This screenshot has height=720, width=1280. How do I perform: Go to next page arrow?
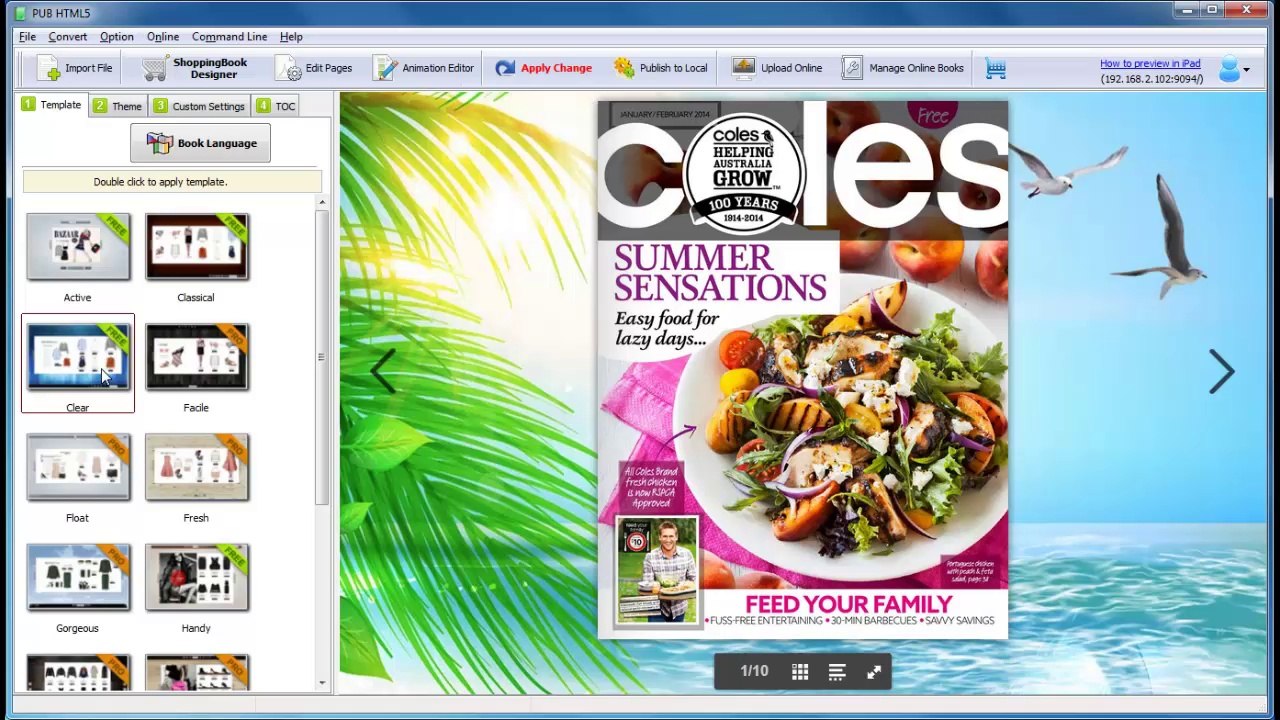pos(1221,371)
